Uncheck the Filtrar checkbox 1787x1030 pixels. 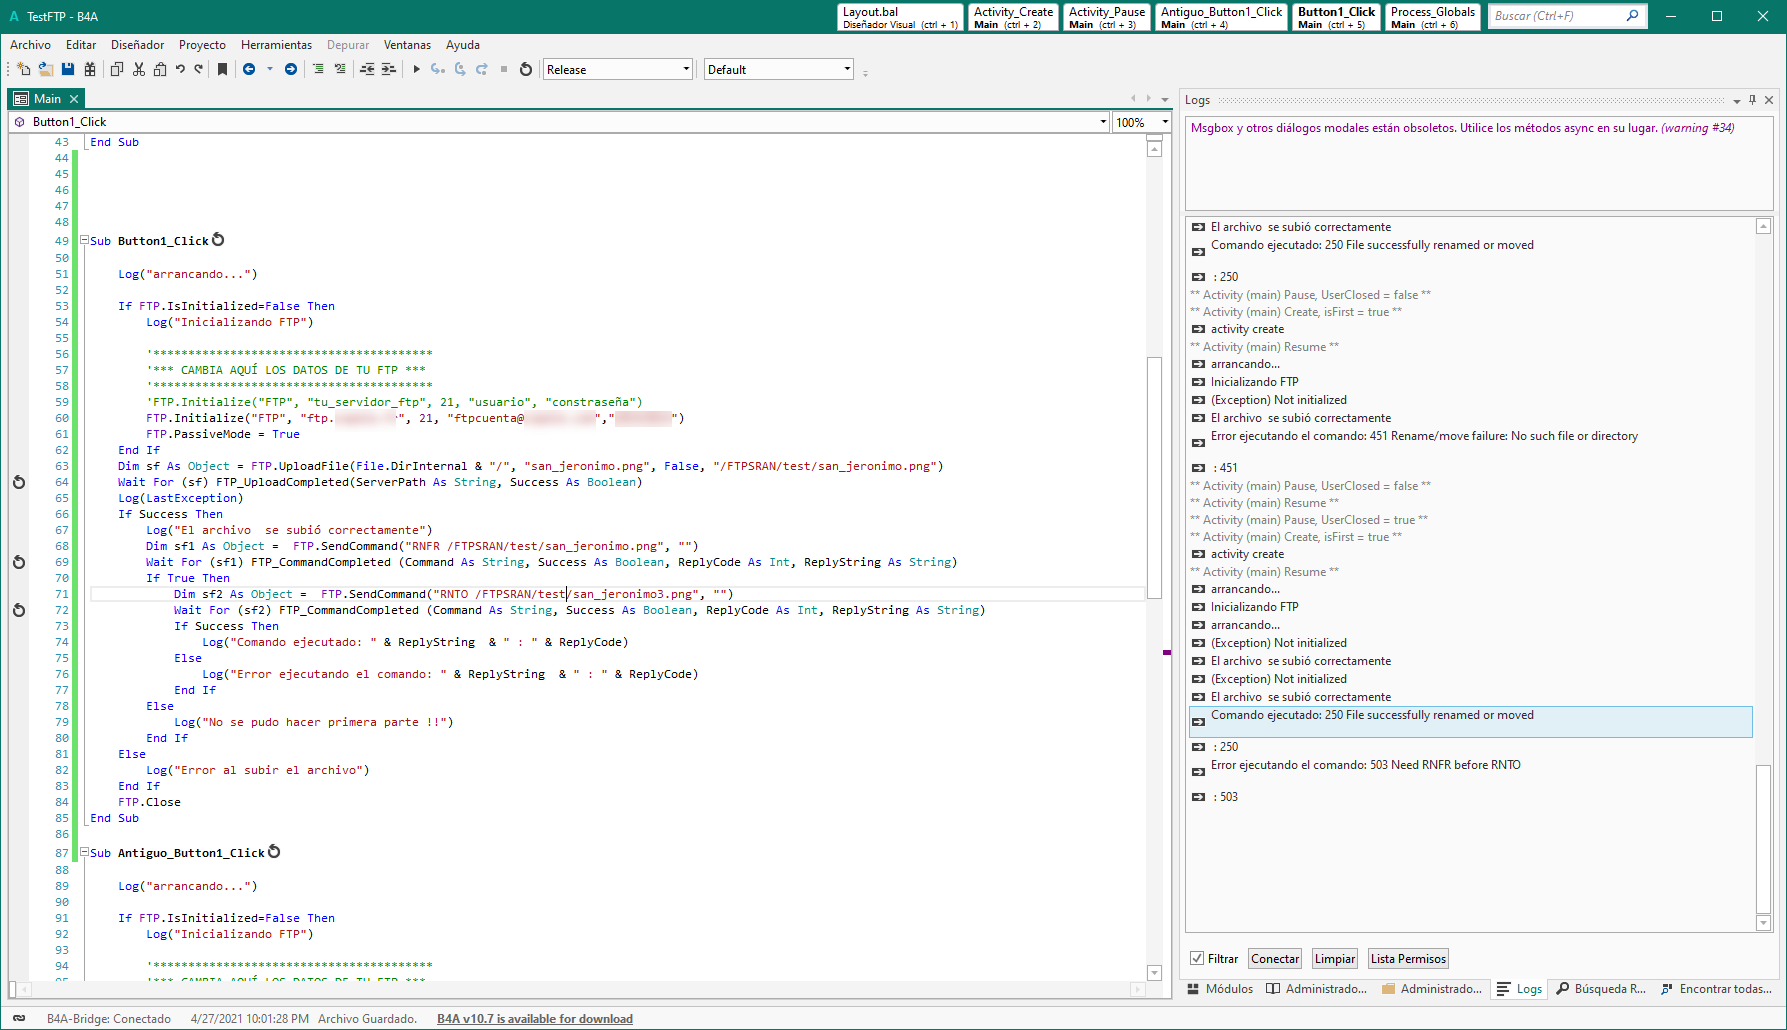point(1196,958)
